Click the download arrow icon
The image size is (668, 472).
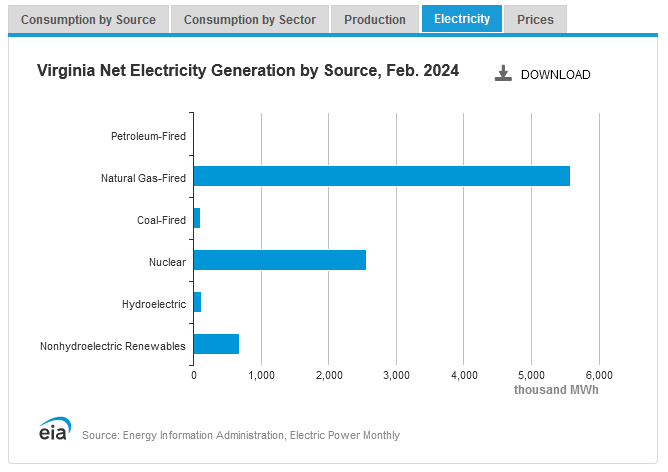point(504,73)
